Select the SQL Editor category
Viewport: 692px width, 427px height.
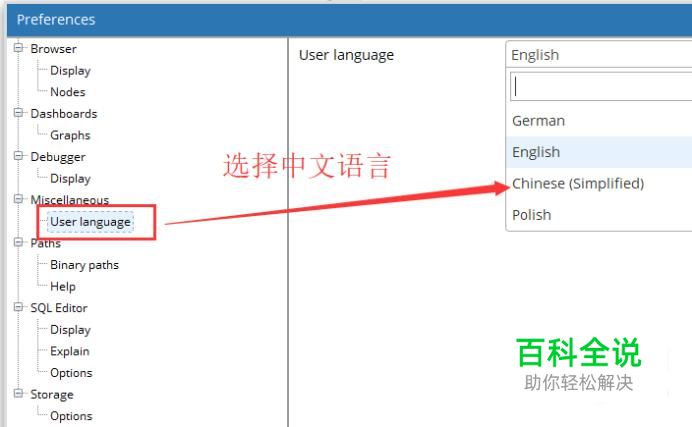[59, 308]
